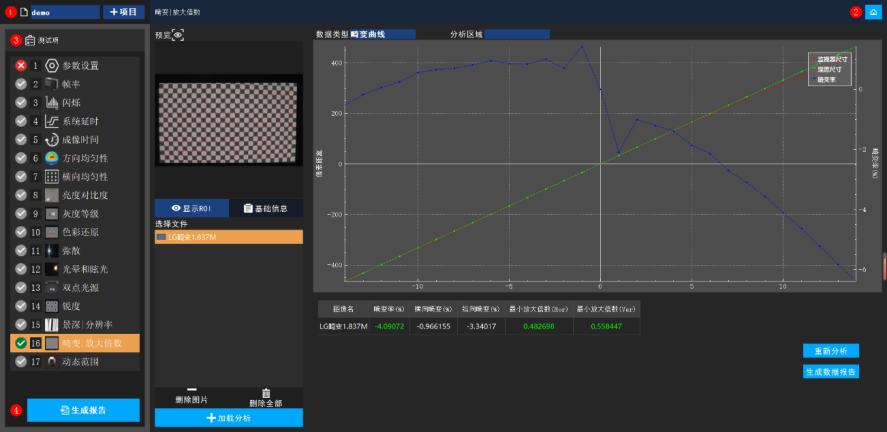
Task: Click the 重新分析 button
Action: pos(830,351)
